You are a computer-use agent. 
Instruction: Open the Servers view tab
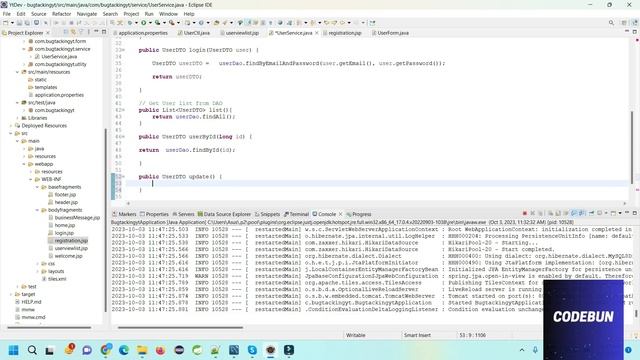tap(183, 214)
